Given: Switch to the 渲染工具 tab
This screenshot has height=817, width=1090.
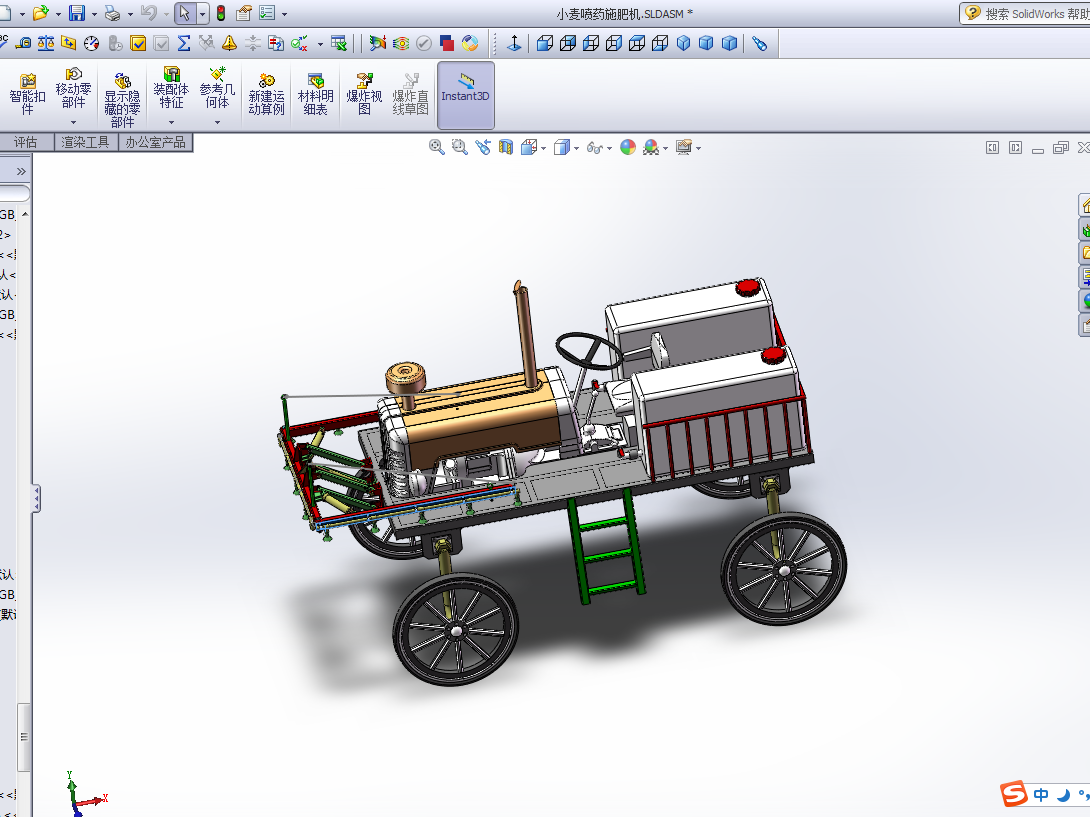Looking at the screenshot, I should (x=86, y=143).
